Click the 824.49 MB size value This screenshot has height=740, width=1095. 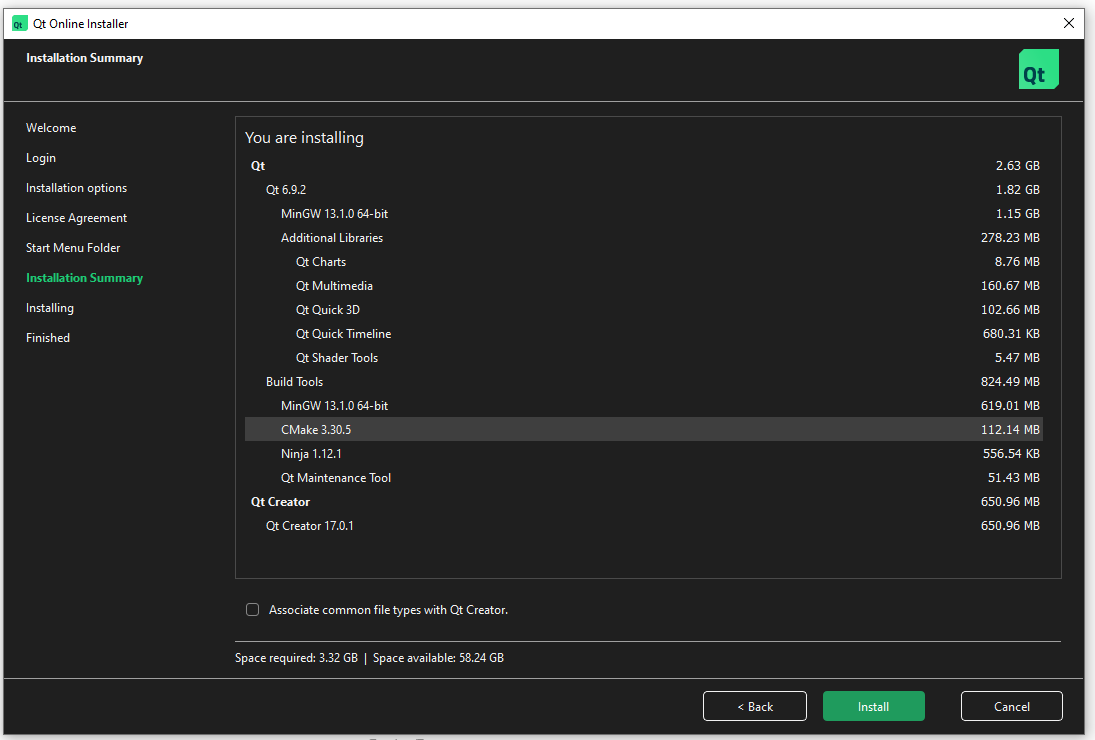pos(1010,382)
